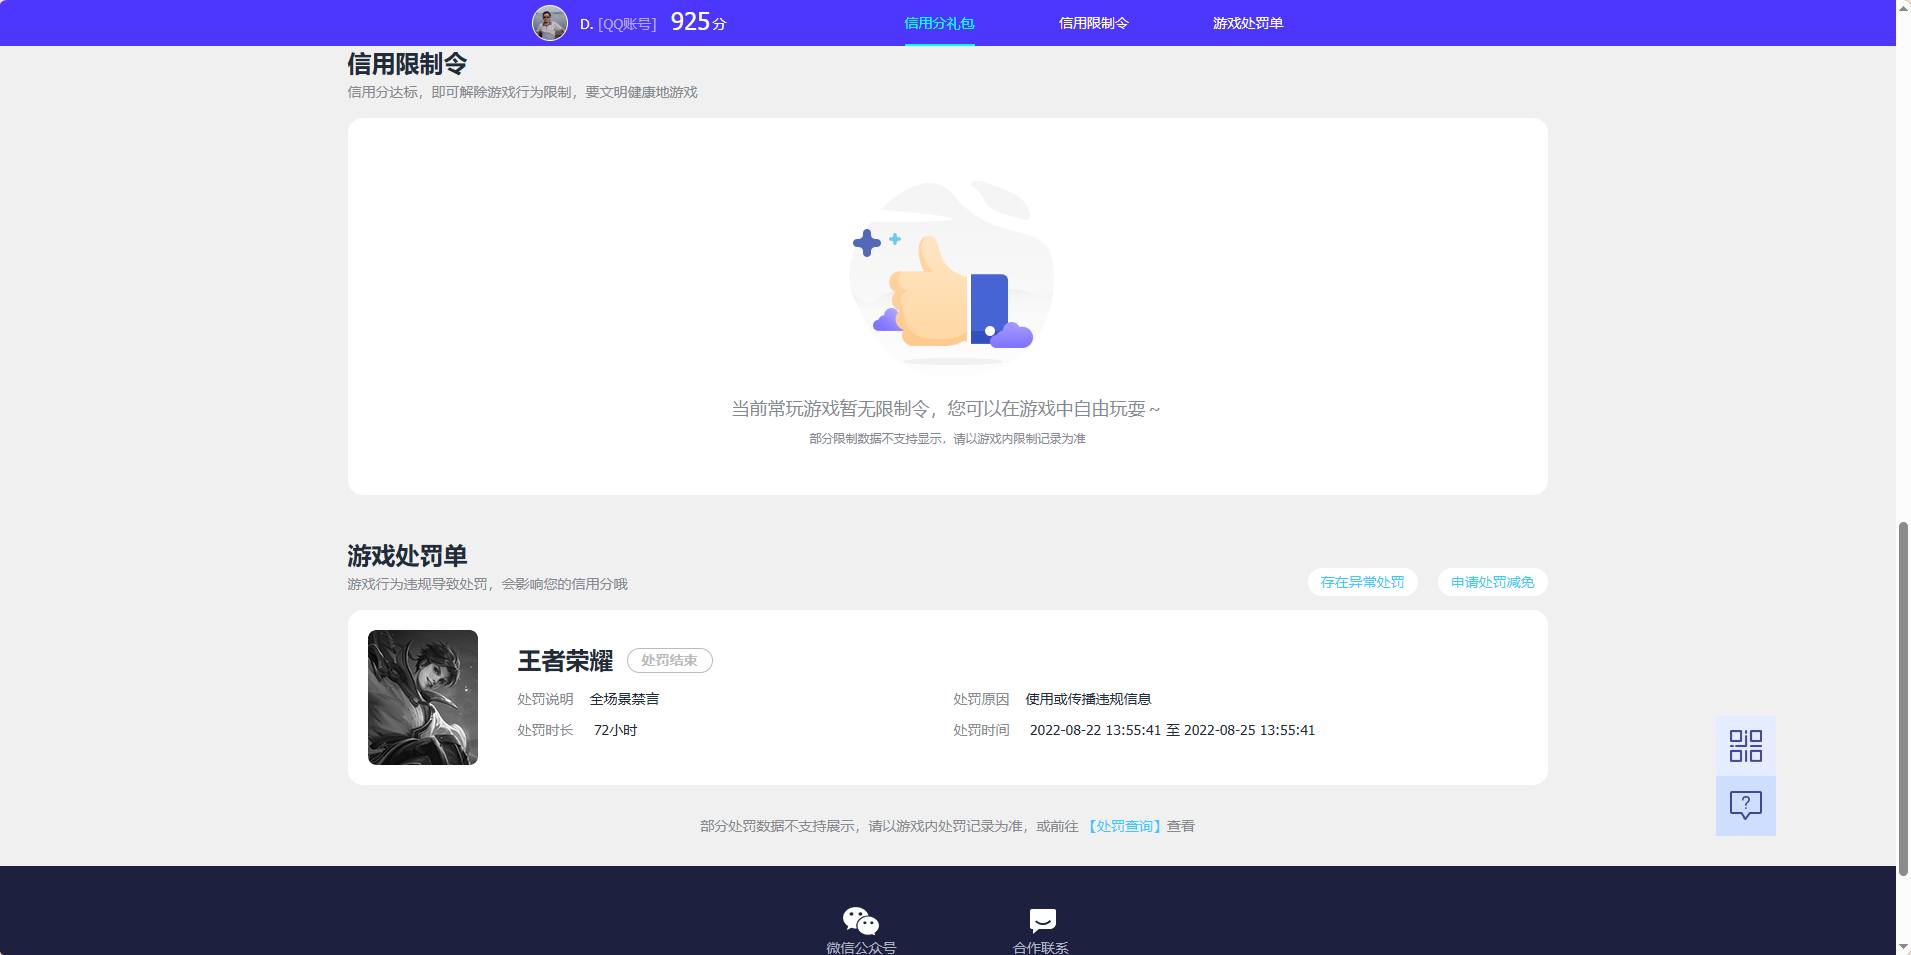Click the 王者荣耀 game thumbnail
Viewport: 1911px width, 955px height.
coord(423,697)
